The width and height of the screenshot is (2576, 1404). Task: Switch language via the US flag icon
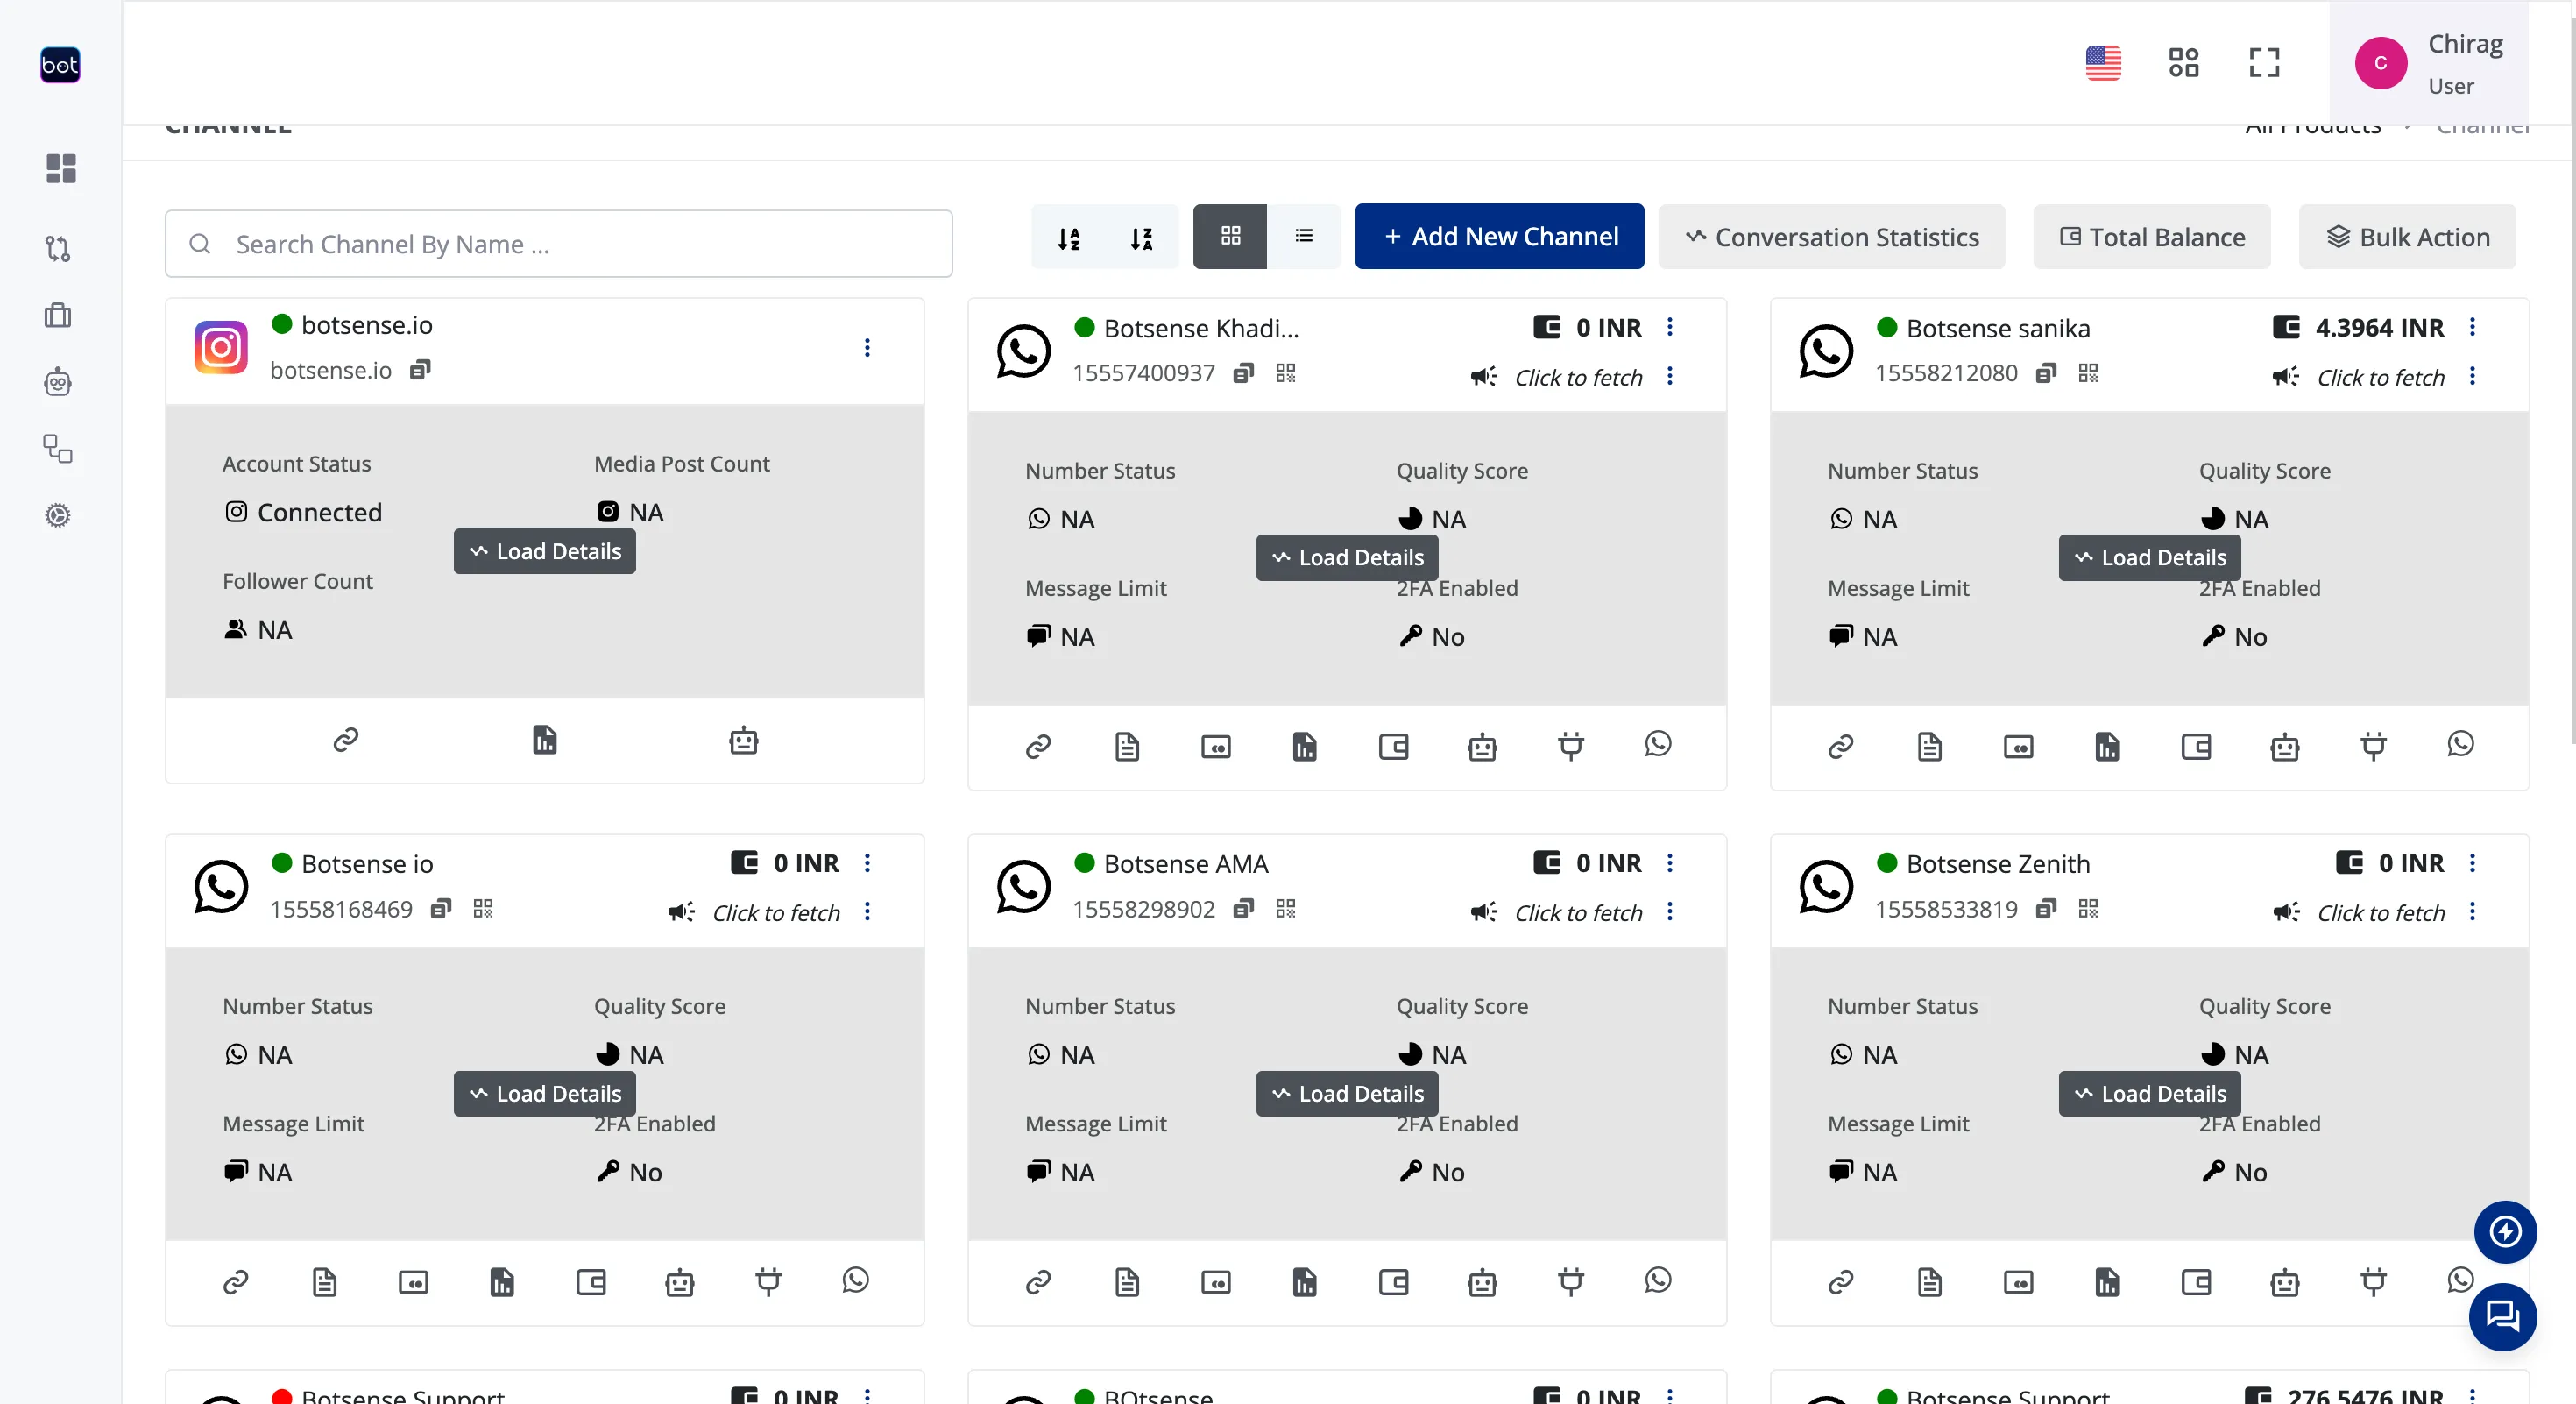(2103, 63)
